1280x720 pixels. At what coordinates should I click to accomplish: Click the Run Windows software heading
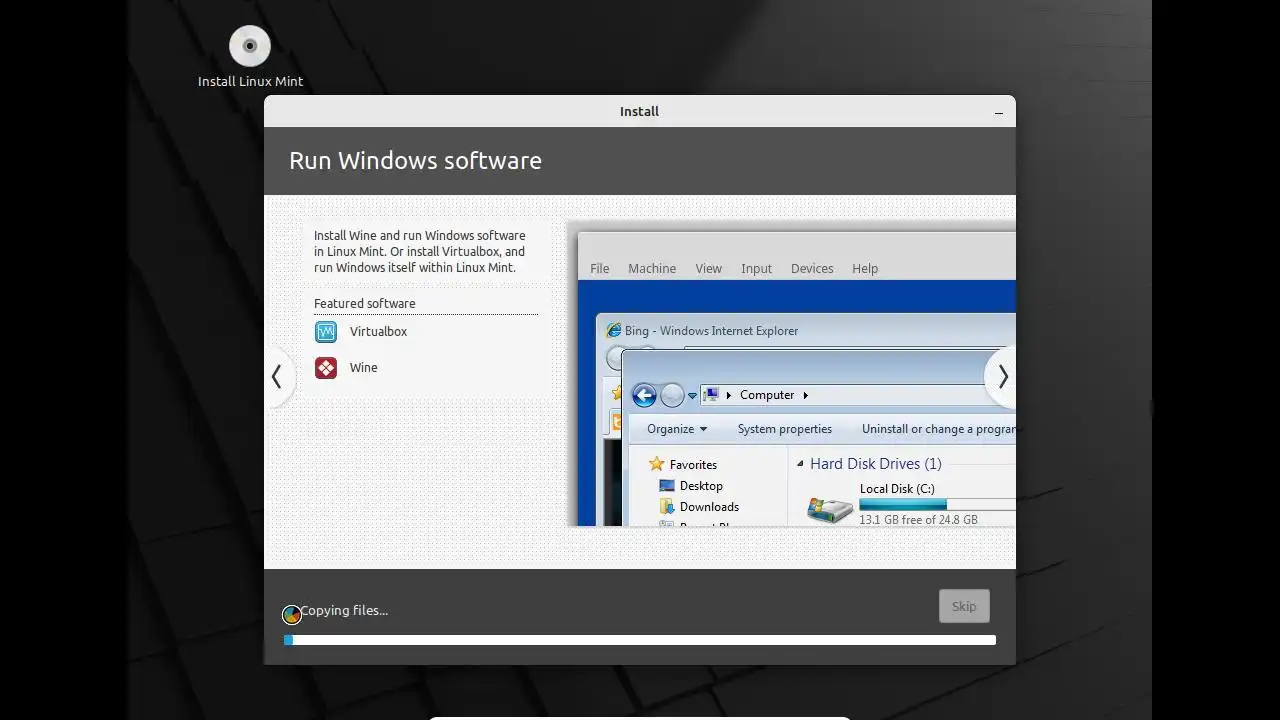pyautogui.click(x=415, y=161)
